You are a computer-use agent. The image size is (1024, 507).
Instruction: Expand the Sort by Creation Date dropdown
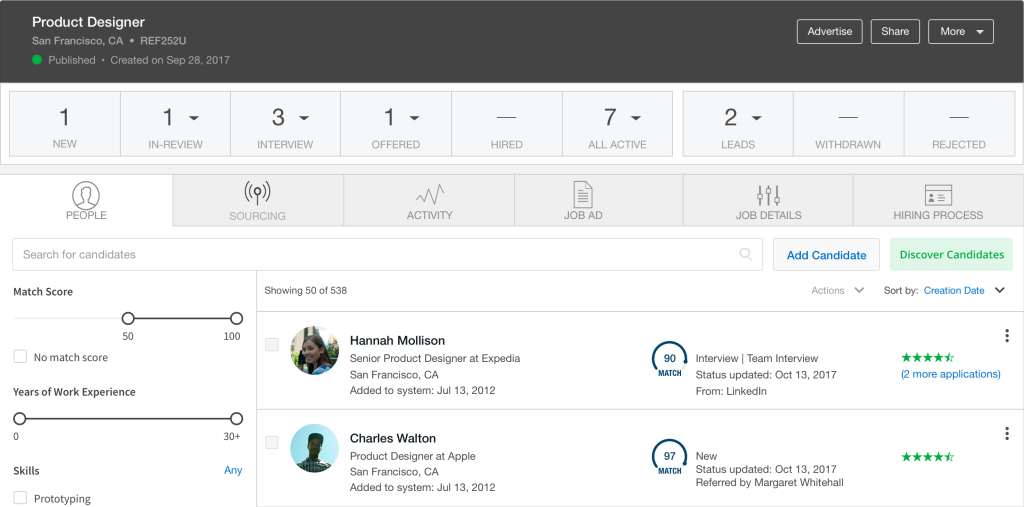tap(999, 291)
